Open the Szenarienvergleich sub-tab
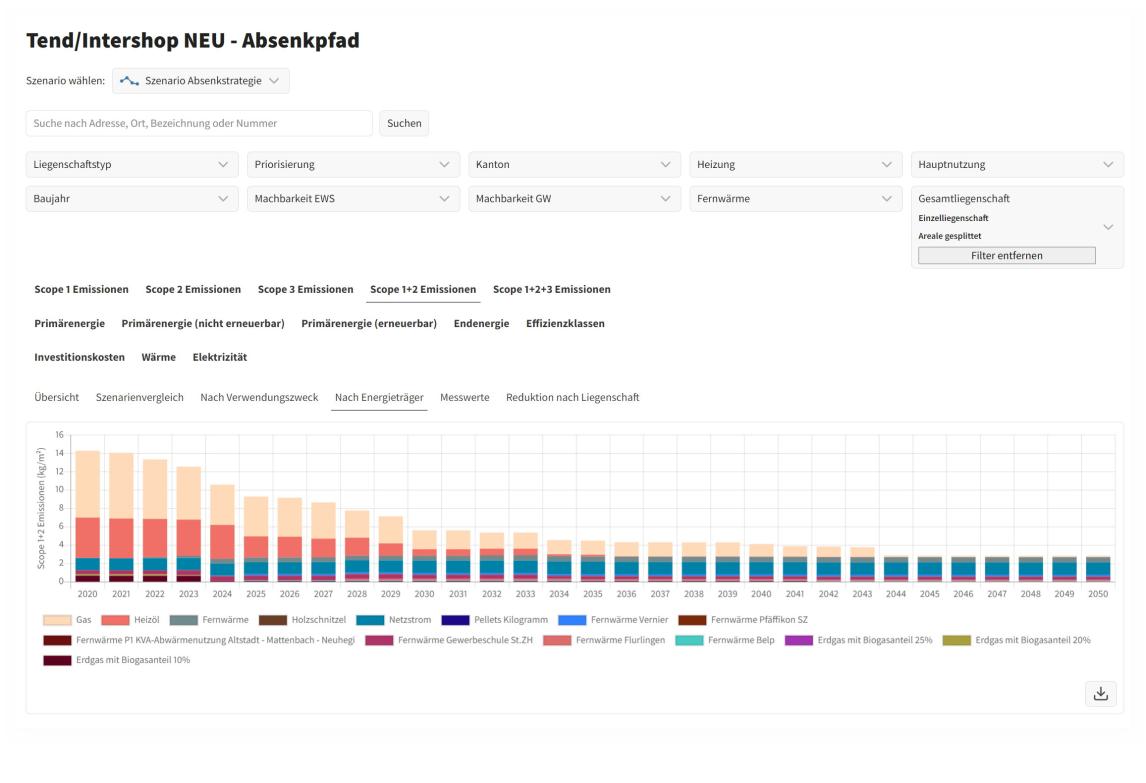 [x=140, y=398]
